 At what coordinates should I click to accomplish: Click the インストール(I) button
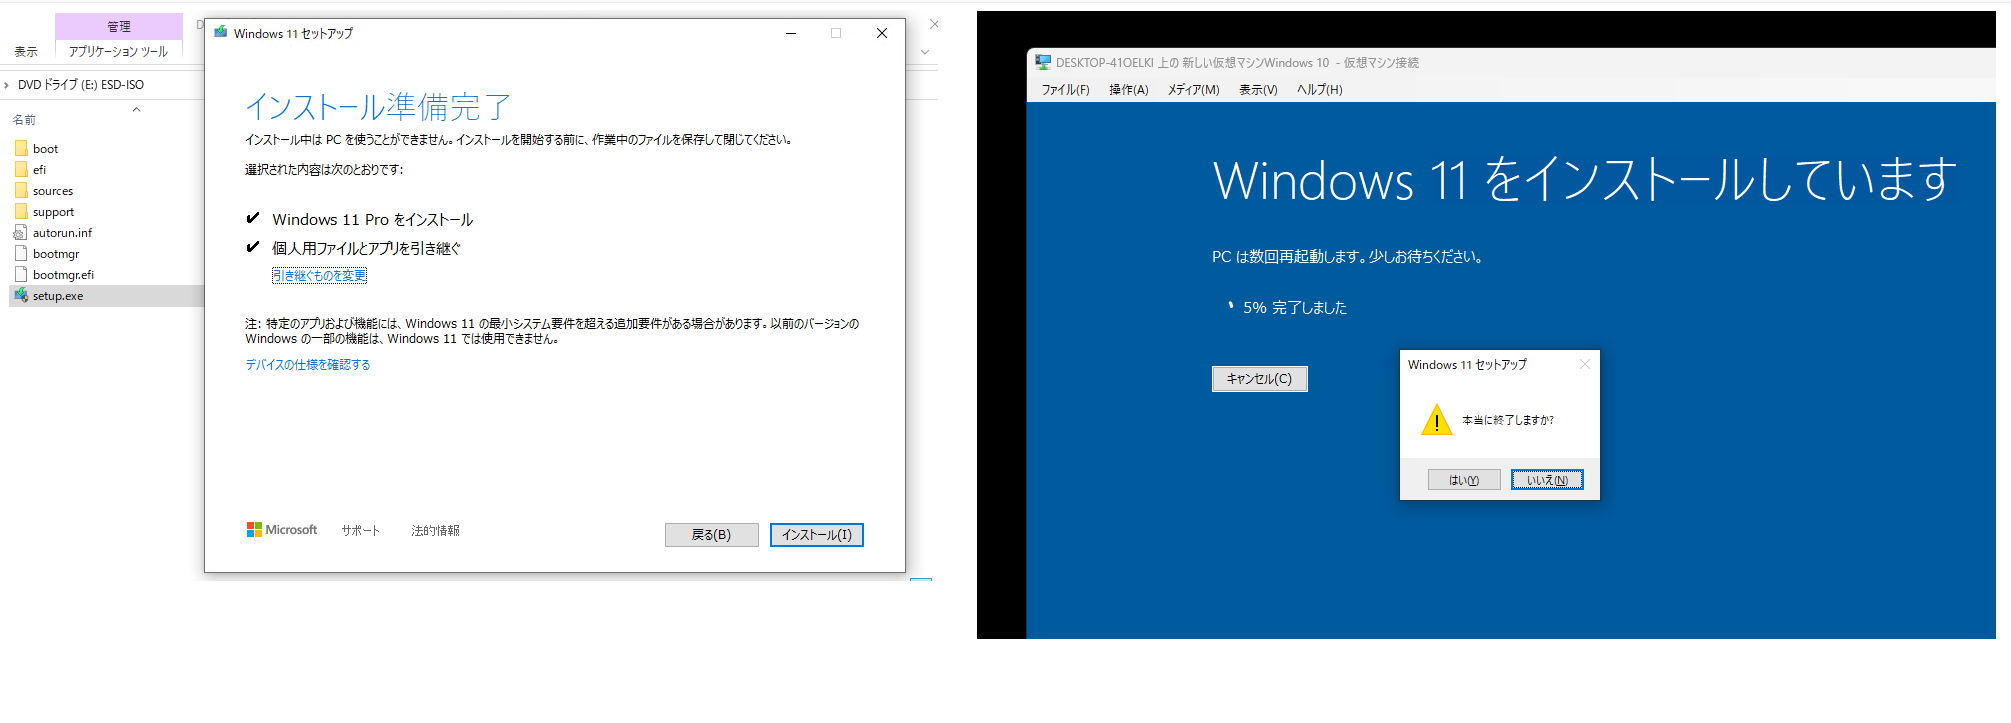pyautogui.click(x=817, y=535)
